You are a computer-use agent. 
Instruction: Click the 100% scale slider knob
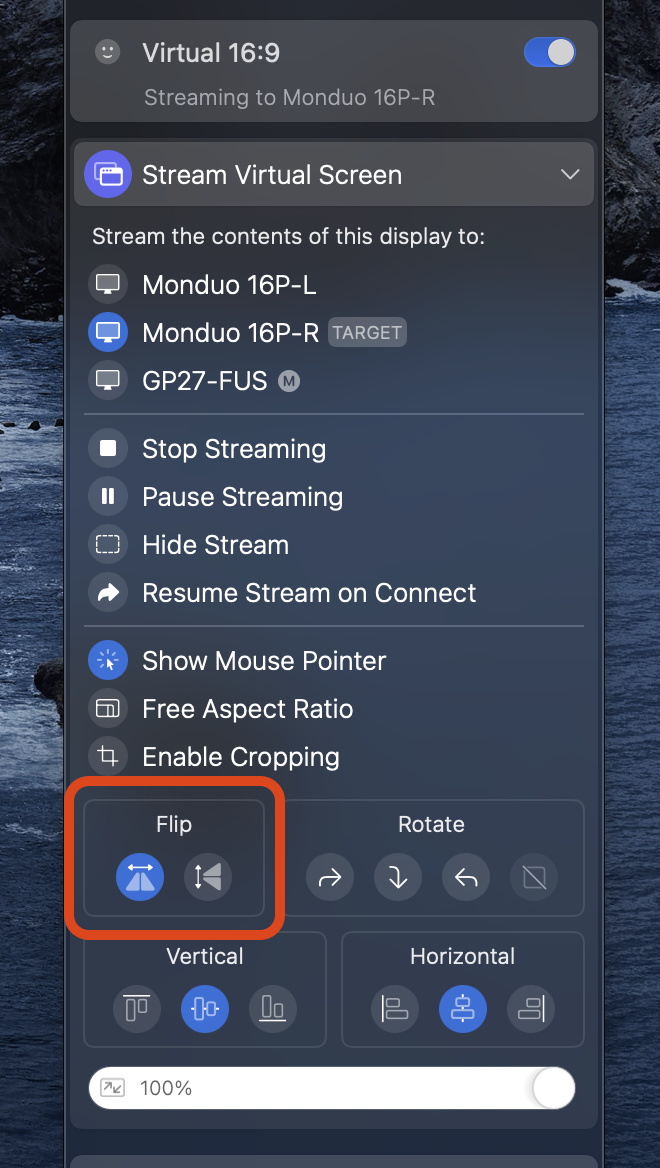[x=553, y=1088]
